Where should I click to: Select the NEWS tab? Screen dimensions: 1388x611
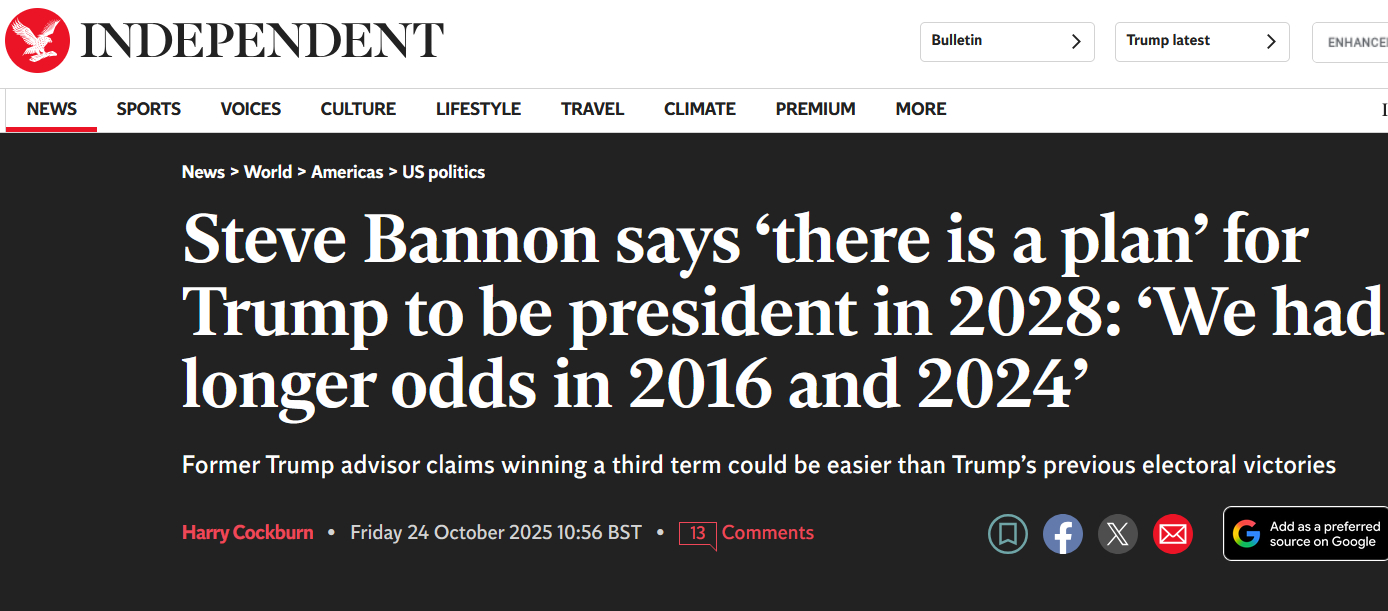pyautogui.click(x=52, y=109)
